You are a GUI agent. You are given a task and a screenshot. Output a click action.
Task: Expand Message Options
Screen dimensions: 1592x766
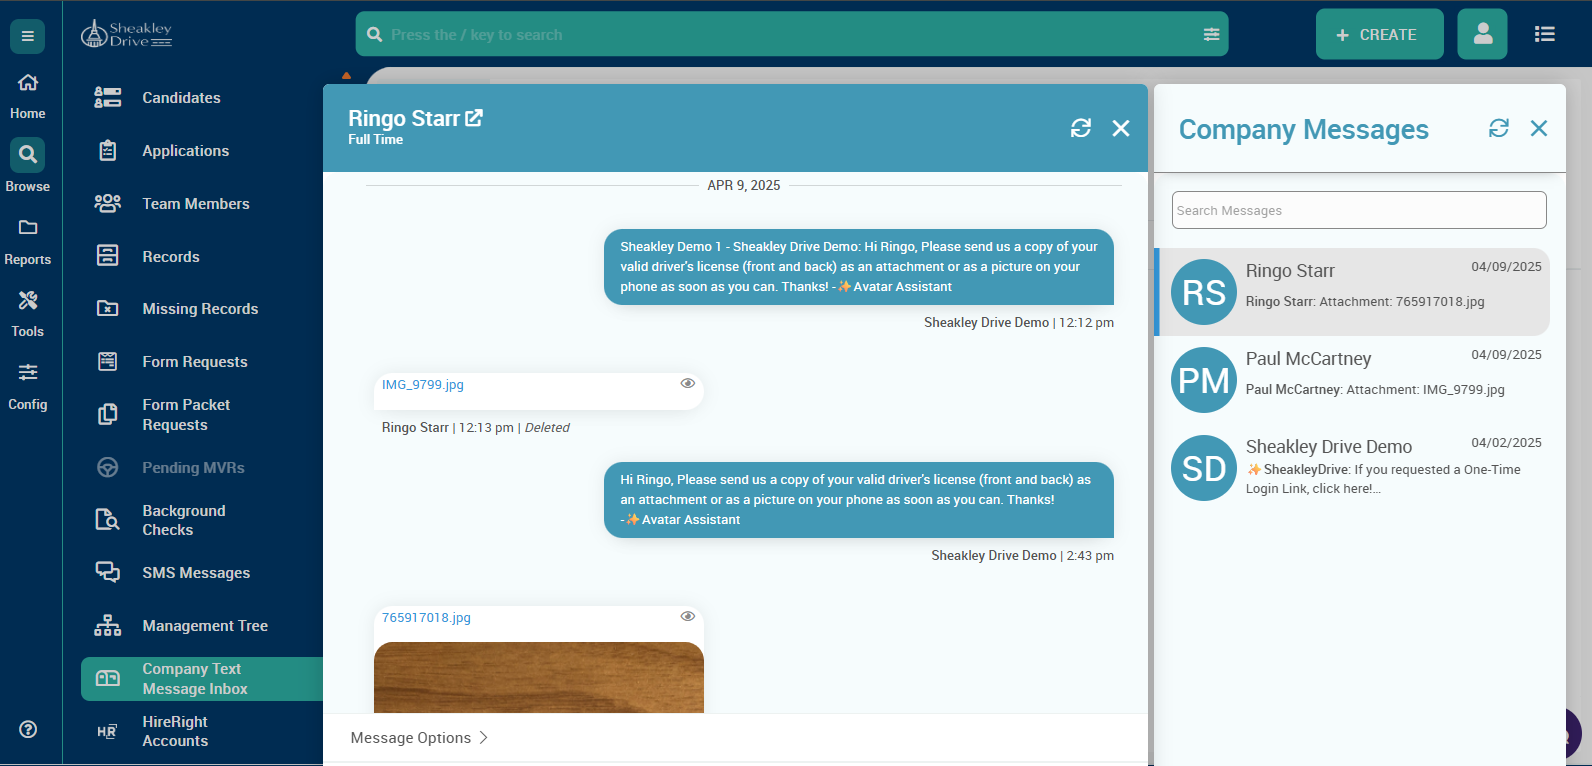418,738
